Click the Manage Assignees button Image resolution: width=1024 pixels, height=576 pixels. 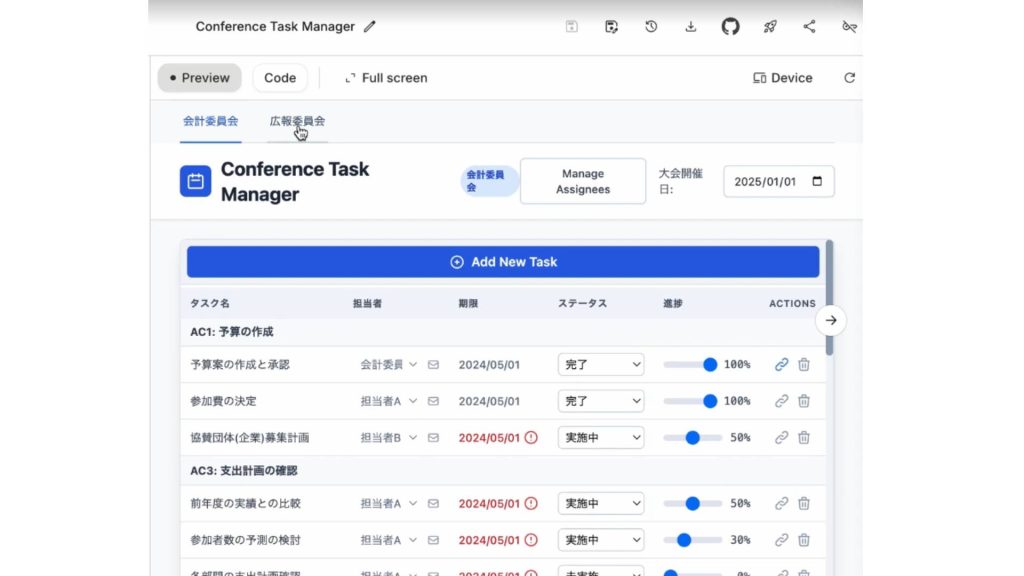pyautogui.click(x=583, y=181)
